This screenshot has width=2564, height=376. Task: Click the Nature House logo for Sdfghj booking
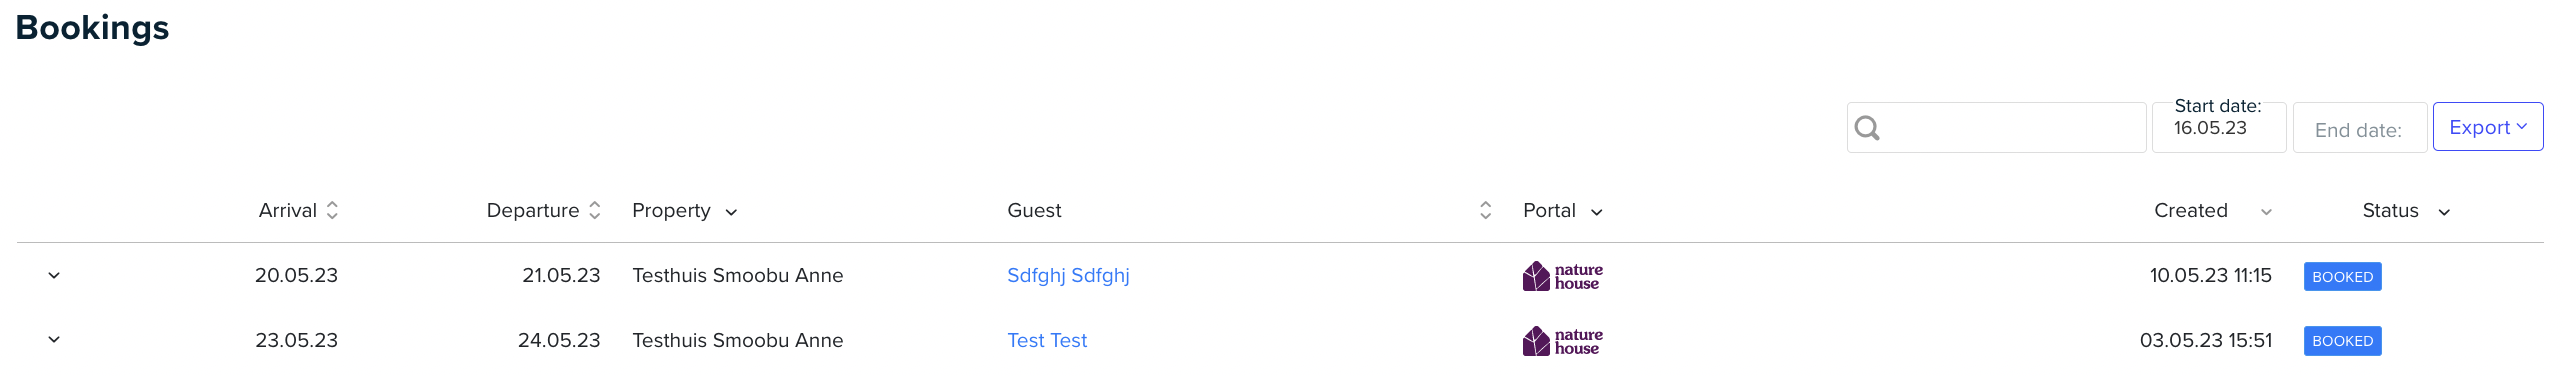tap(1562, 276)
